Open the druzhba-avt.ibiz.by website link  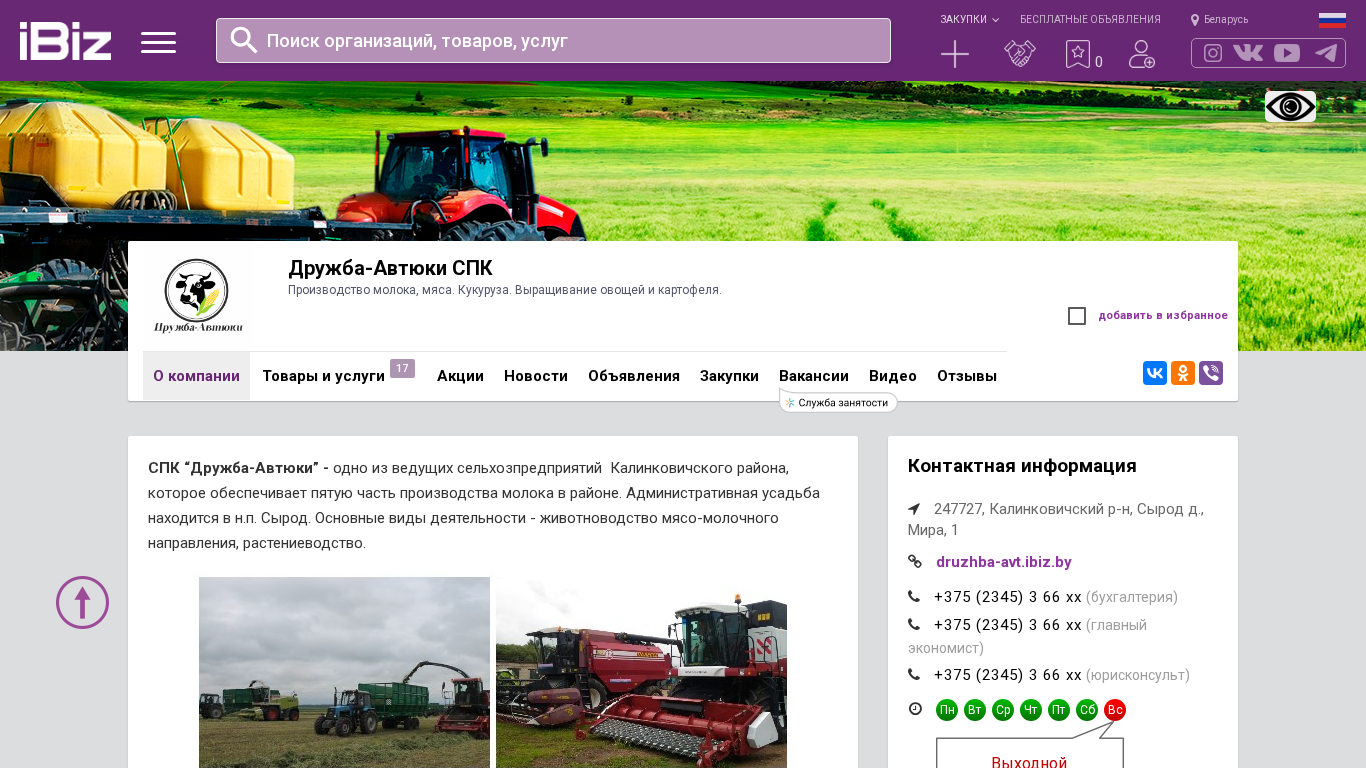(x=1004, y=562)
